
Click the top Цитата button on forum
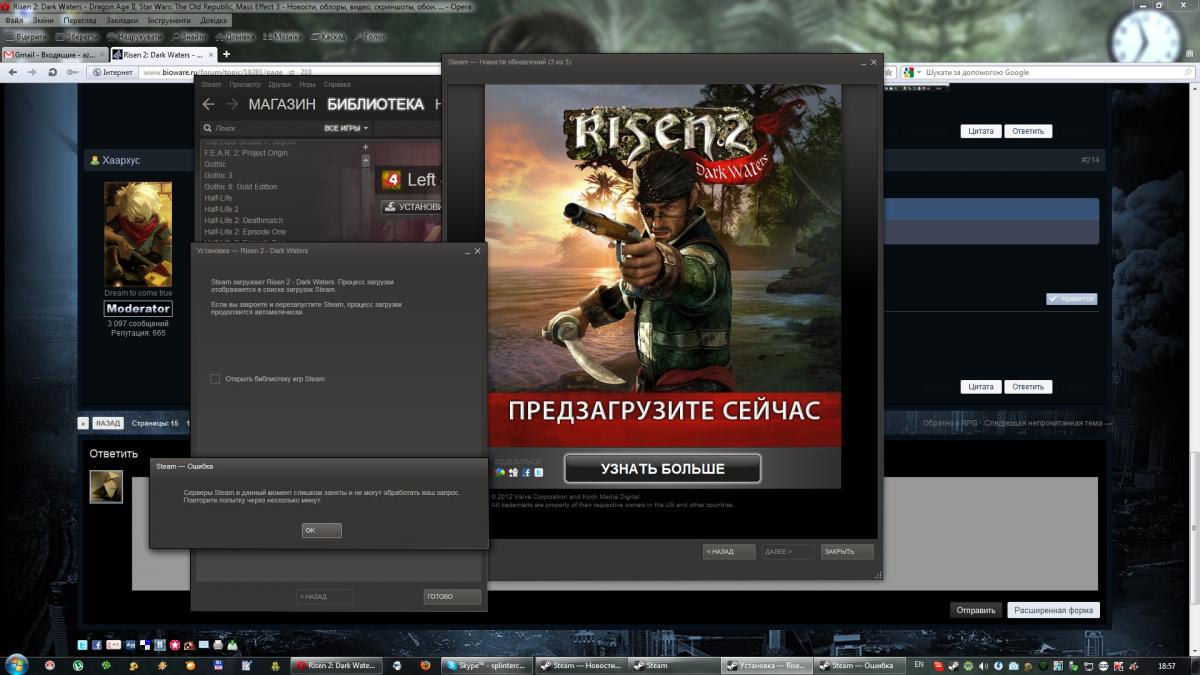[x=982, y=131]
